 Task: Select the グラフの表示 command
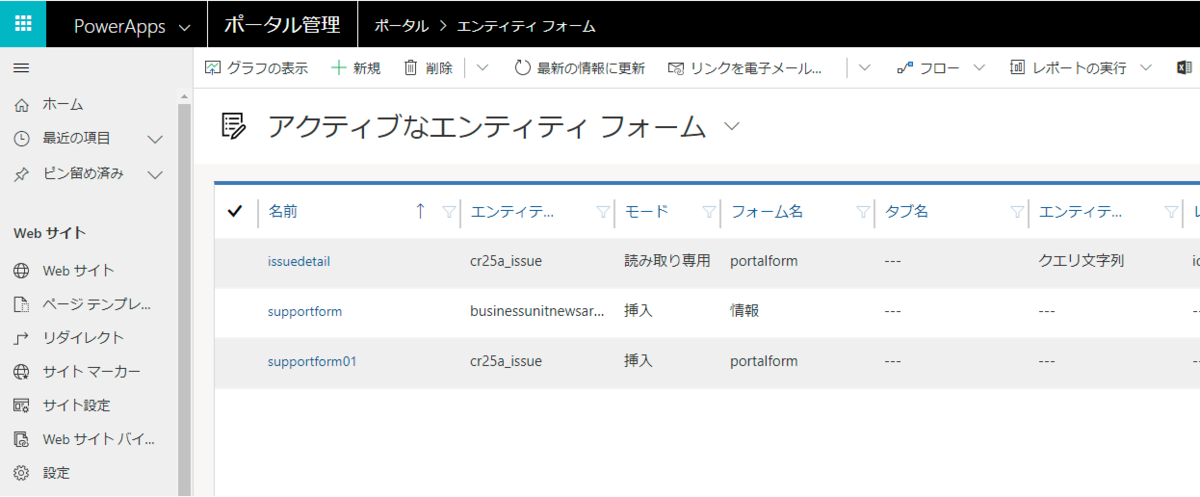(x=256, y=68)
